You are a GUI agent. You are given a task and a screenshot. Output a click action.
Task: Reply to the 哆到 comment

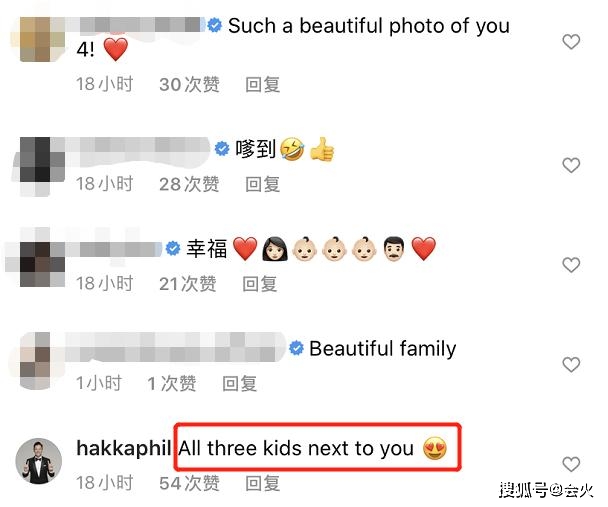click(x=263, y=184)
